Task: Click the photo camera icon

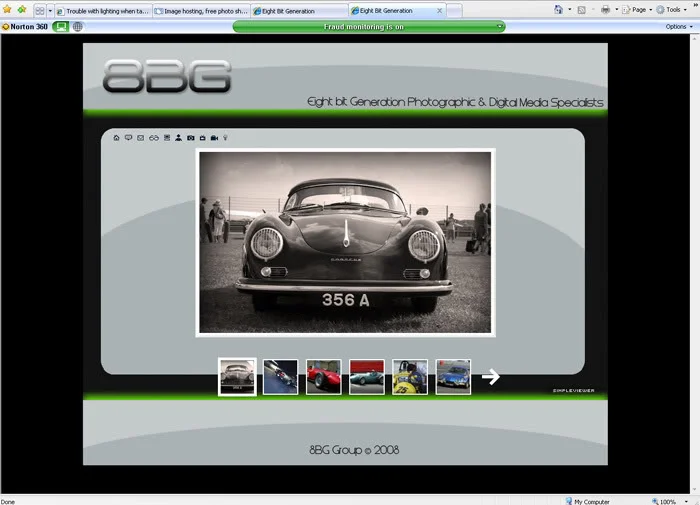Action: tap(191, 138)
